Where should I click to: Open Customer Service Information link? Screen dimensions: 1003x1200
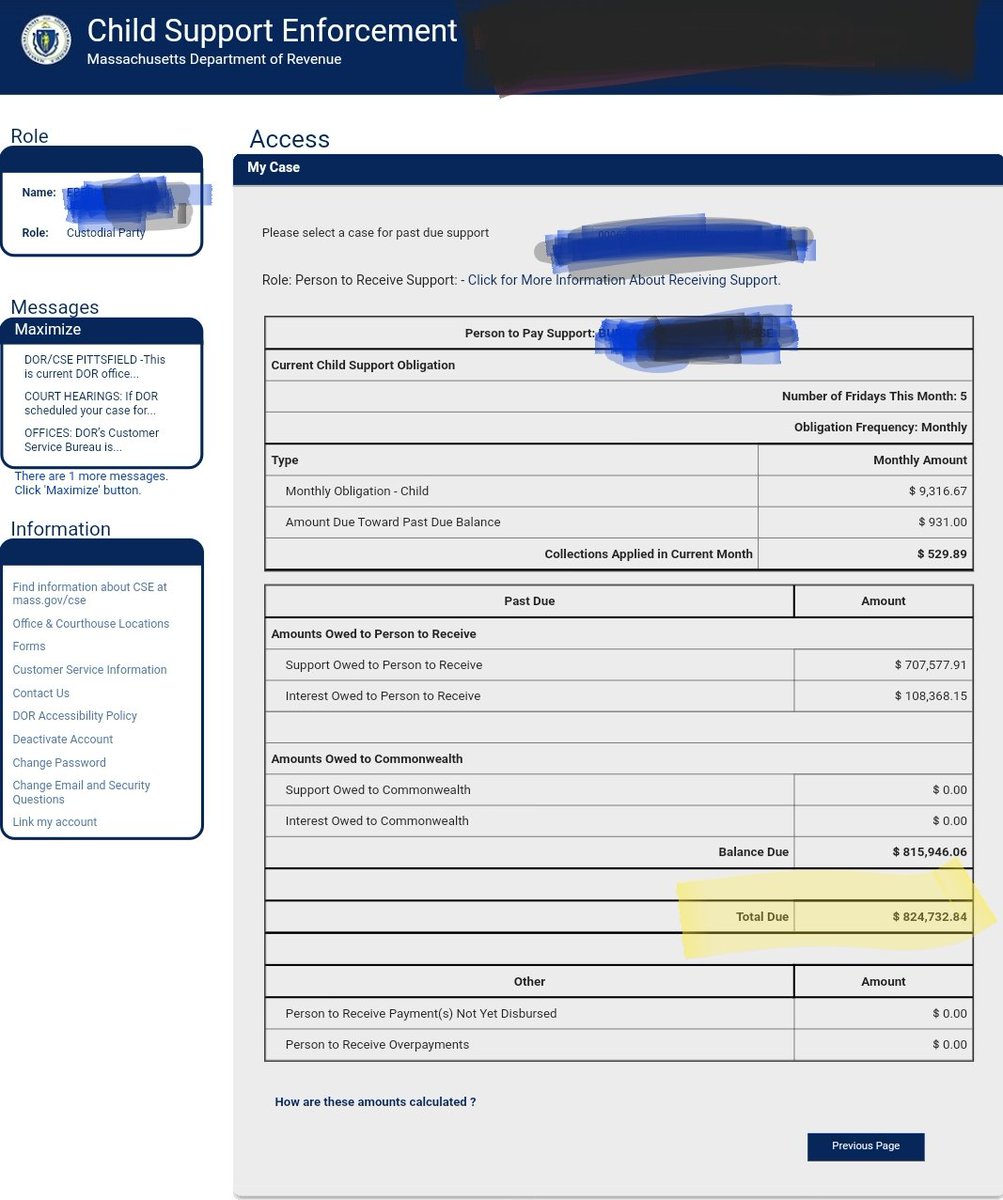pyautogui.click(x=90, y=670)
